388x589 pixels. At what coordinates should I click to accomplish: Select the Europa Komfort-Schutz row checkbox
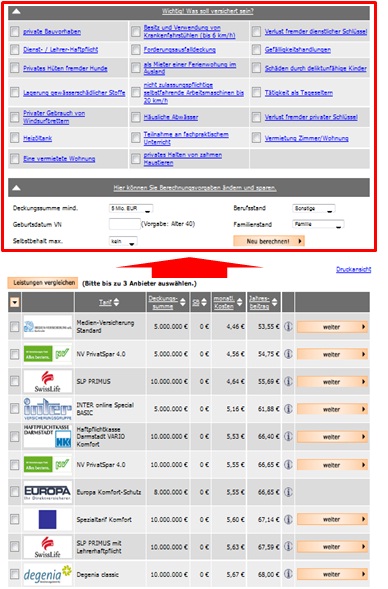point(15,492)
